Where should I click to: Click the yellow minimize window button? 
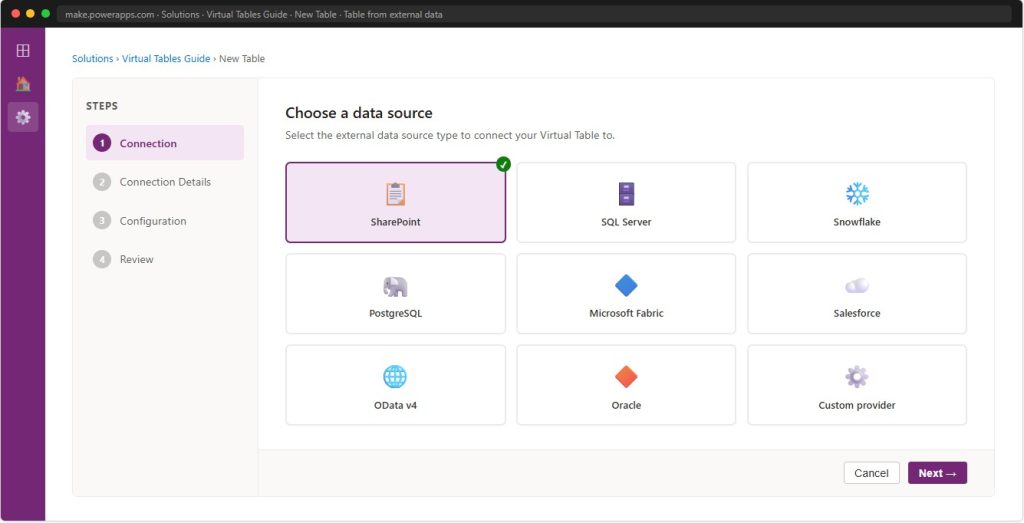pos(30,14)
